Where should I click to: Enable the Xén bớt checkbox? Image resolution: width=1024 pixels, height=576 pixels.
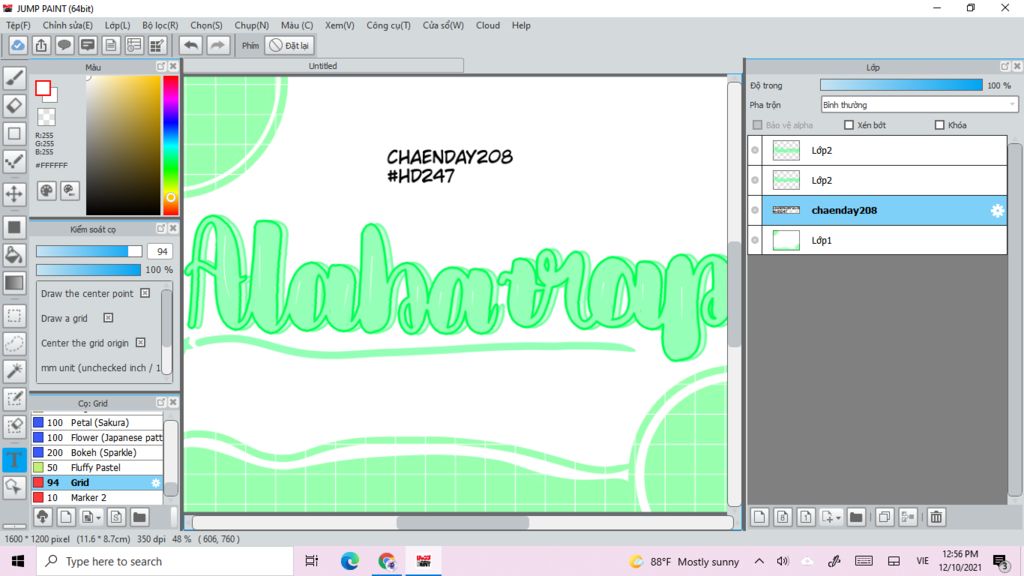click(849, 125)
